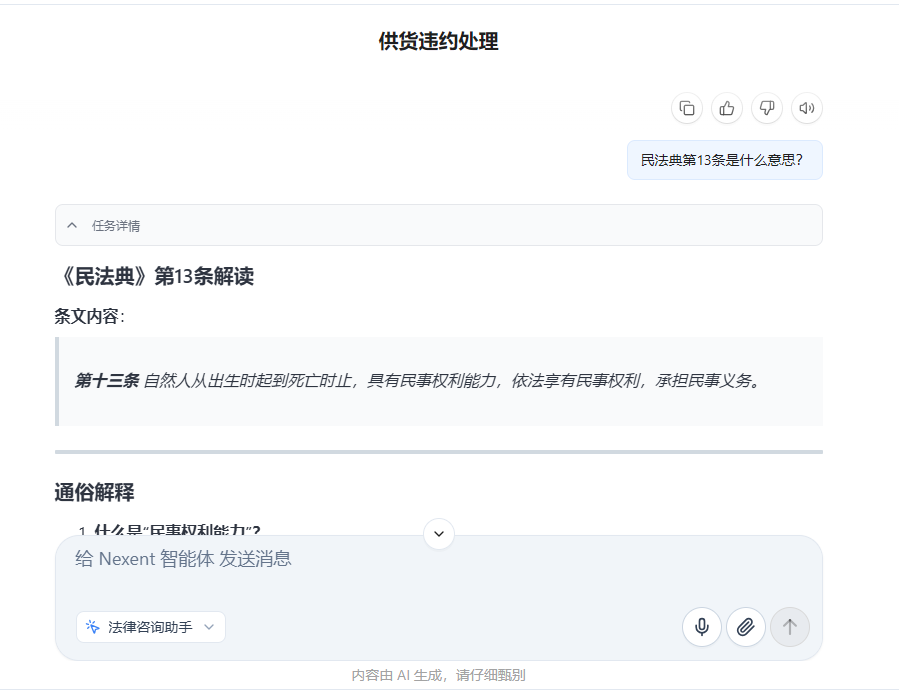Click the scroll-to-bottom chevron circle
This screenshot has width=899, height=694.
click(438, 534)
